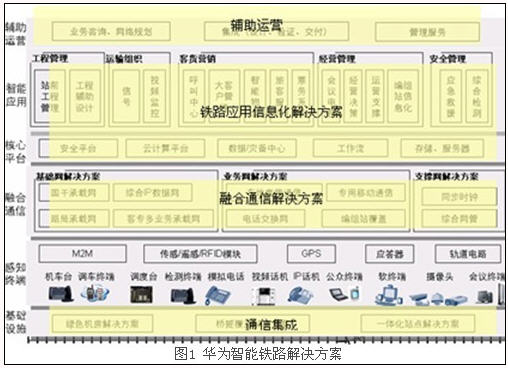Viewport: 508px width, 368px height.
Task: Click the 智能应用 row label
Action: pyautogui.click(x=16, y=95)
